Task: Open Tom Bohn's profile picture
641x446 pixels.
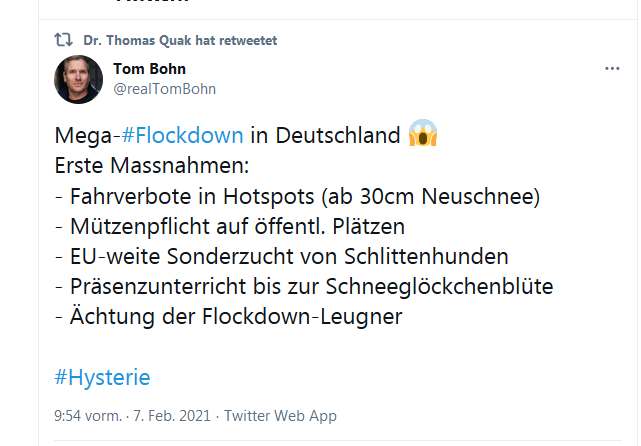Action: pyautogui.click(x=78, y=79)
